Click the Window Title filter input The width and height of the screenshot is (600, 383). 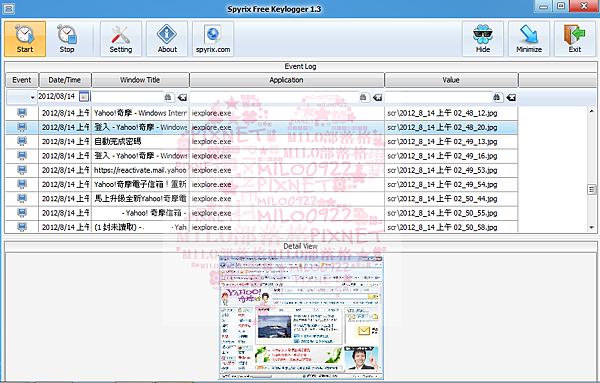coord(127,97)
